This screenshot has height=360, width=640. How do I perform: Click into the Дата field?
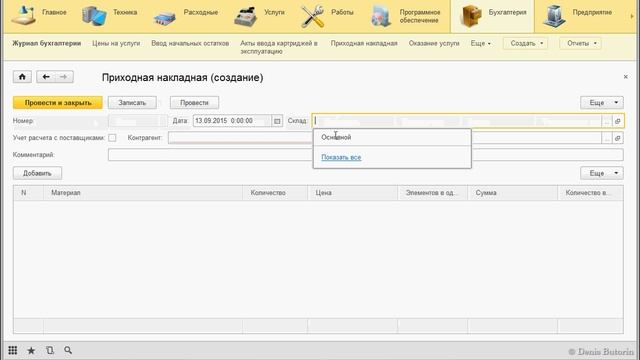[232, 121]
